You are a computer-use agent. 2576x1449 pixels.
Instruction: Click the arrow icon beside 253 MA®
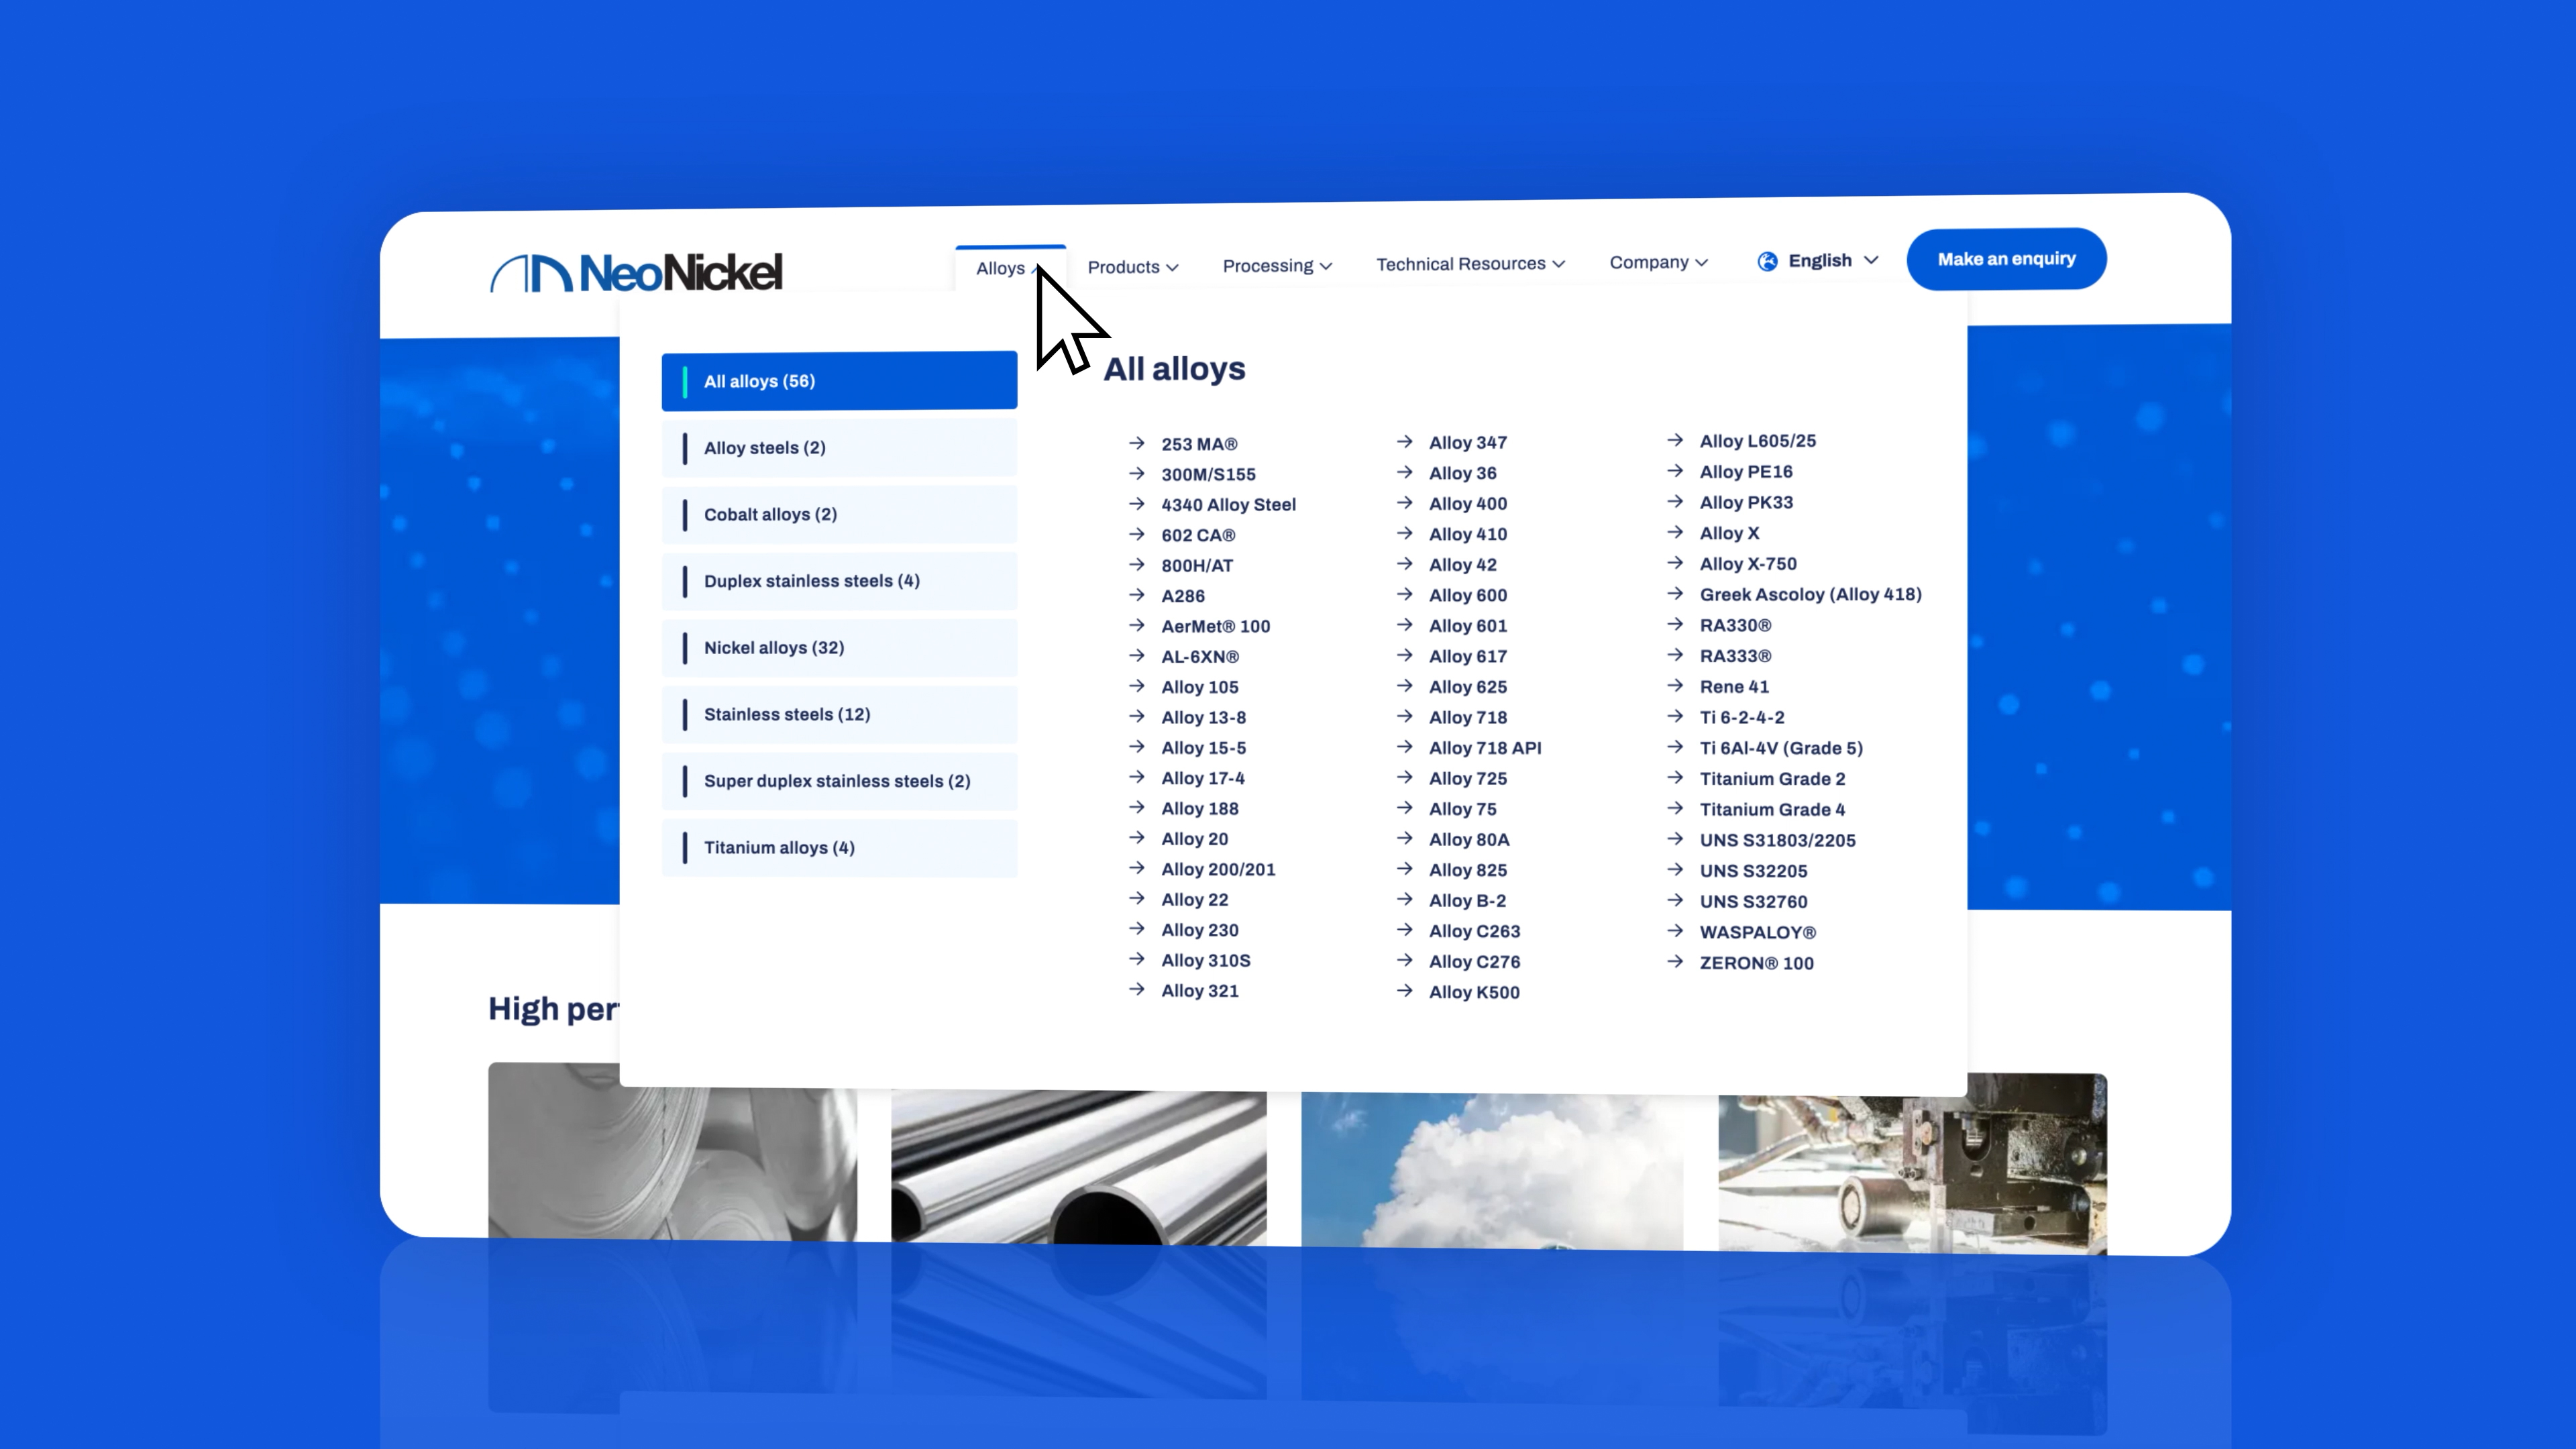(1136, 443)
